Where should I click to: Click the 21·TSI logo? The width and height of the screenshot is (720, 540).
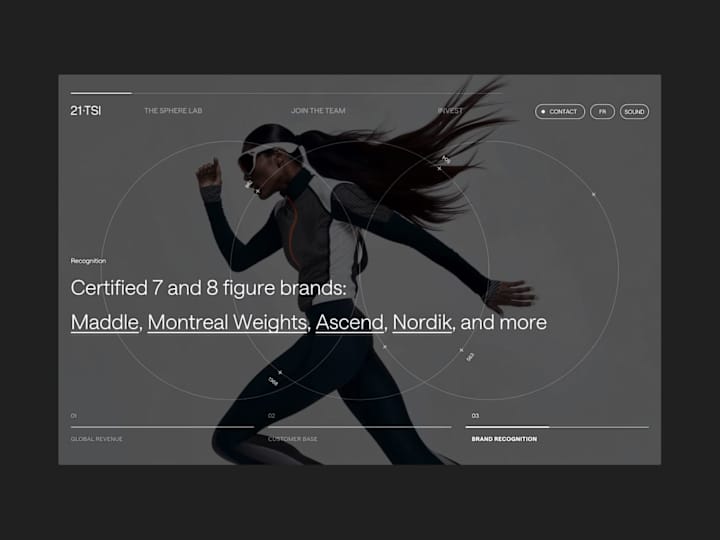click(86, 111)
